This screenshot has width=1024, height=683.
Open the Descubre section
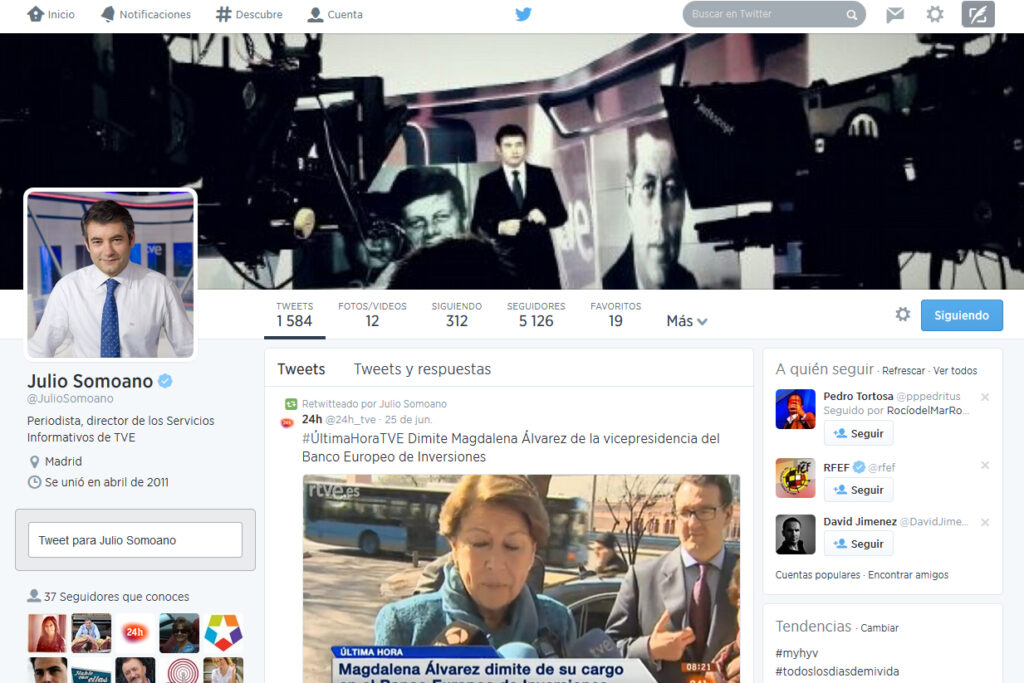(x=249, y=14)
